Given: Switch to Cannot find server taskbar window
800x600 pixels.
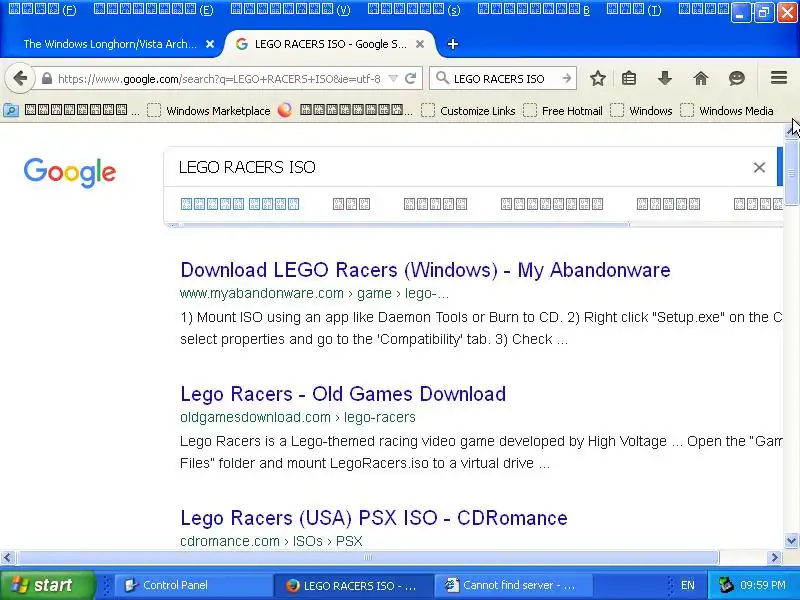Looking at the screenshot, I should [x=513, y=585].
